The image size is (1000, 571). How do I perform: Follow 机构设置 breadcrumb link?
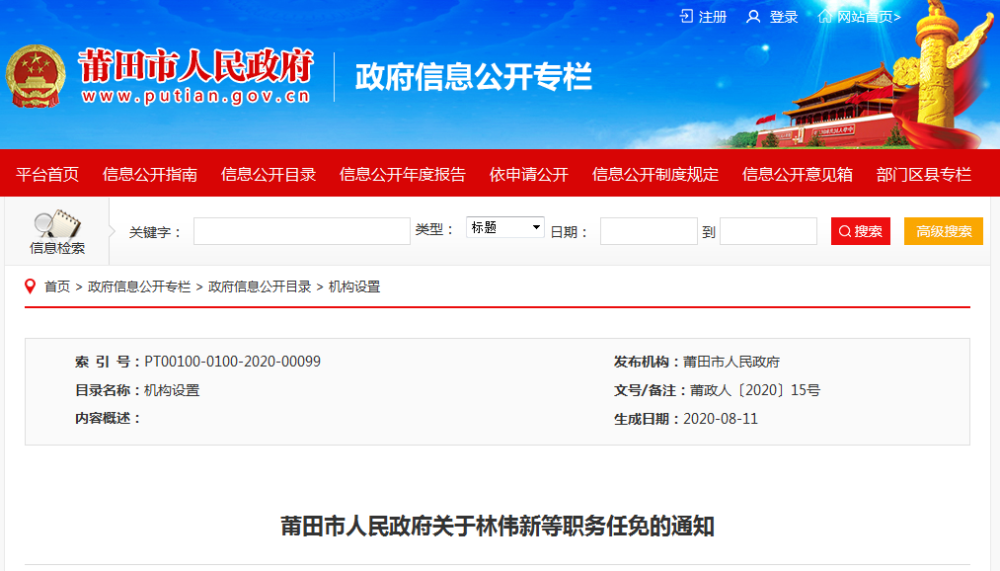354,287
